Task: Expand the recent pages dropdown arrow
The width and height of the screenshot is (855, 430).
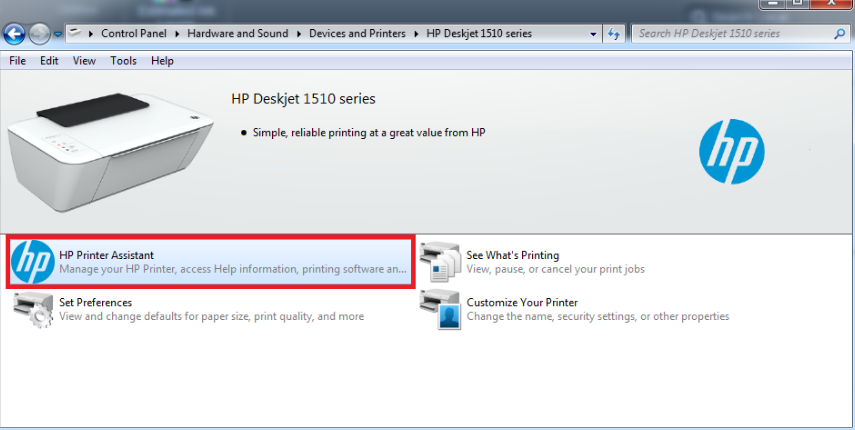Action: click(57, 34)
